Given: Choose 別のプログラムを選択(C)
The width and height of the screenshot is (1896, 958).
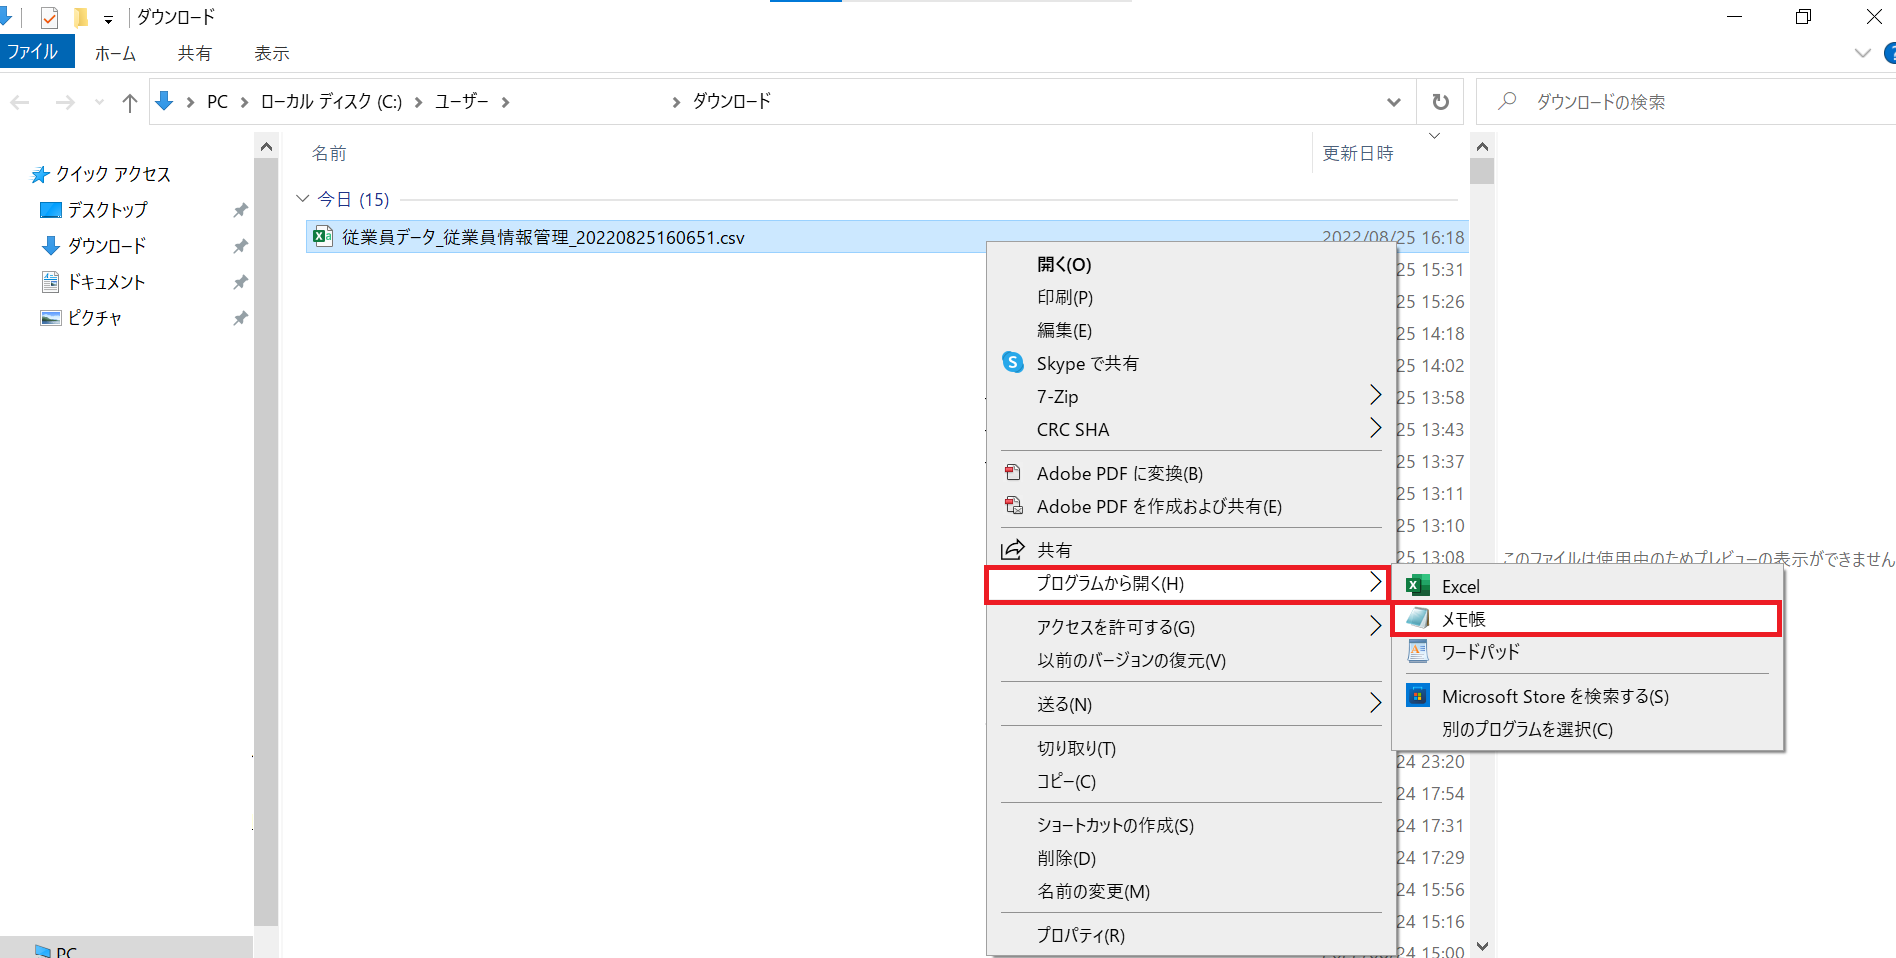Looking at the screenshot, I should [x=1527, y=729].
